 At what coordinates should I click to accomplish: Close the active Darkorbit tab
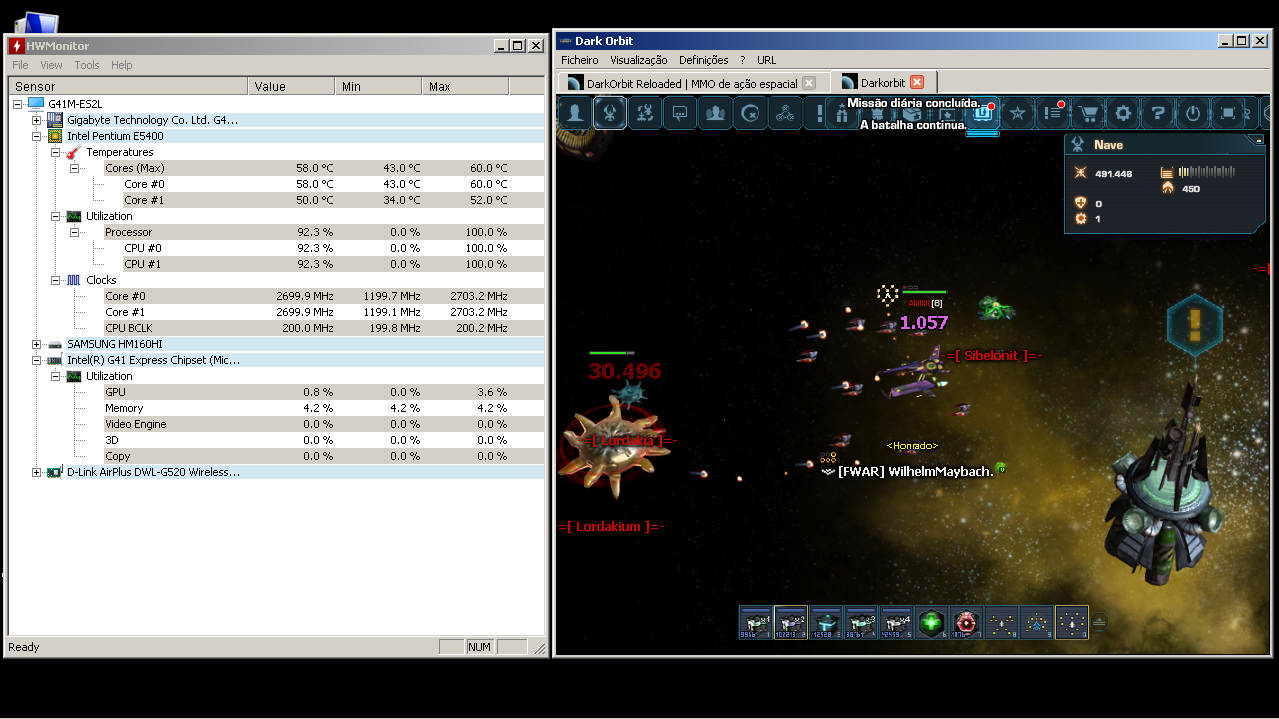tap(916, 82)
